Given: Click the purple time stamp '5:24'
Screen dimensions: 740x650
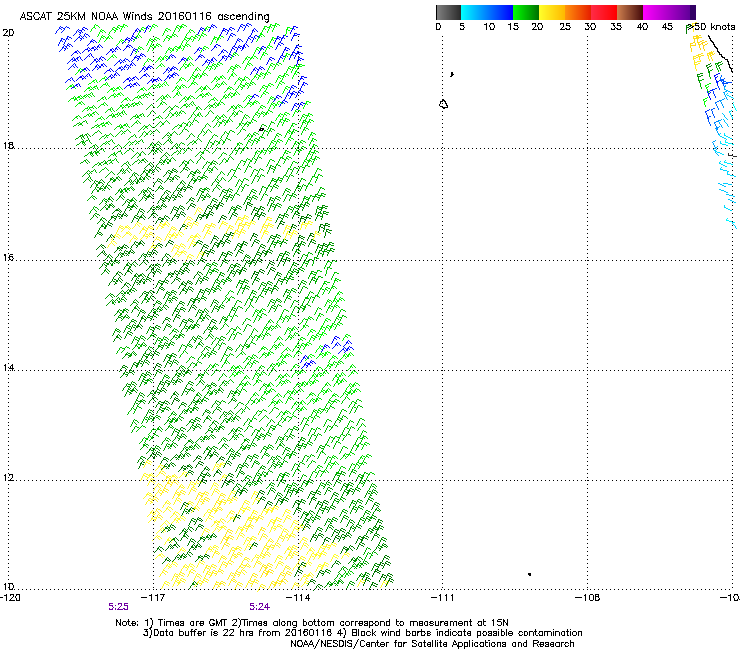Looking at the screenshot, I should 260,607.
